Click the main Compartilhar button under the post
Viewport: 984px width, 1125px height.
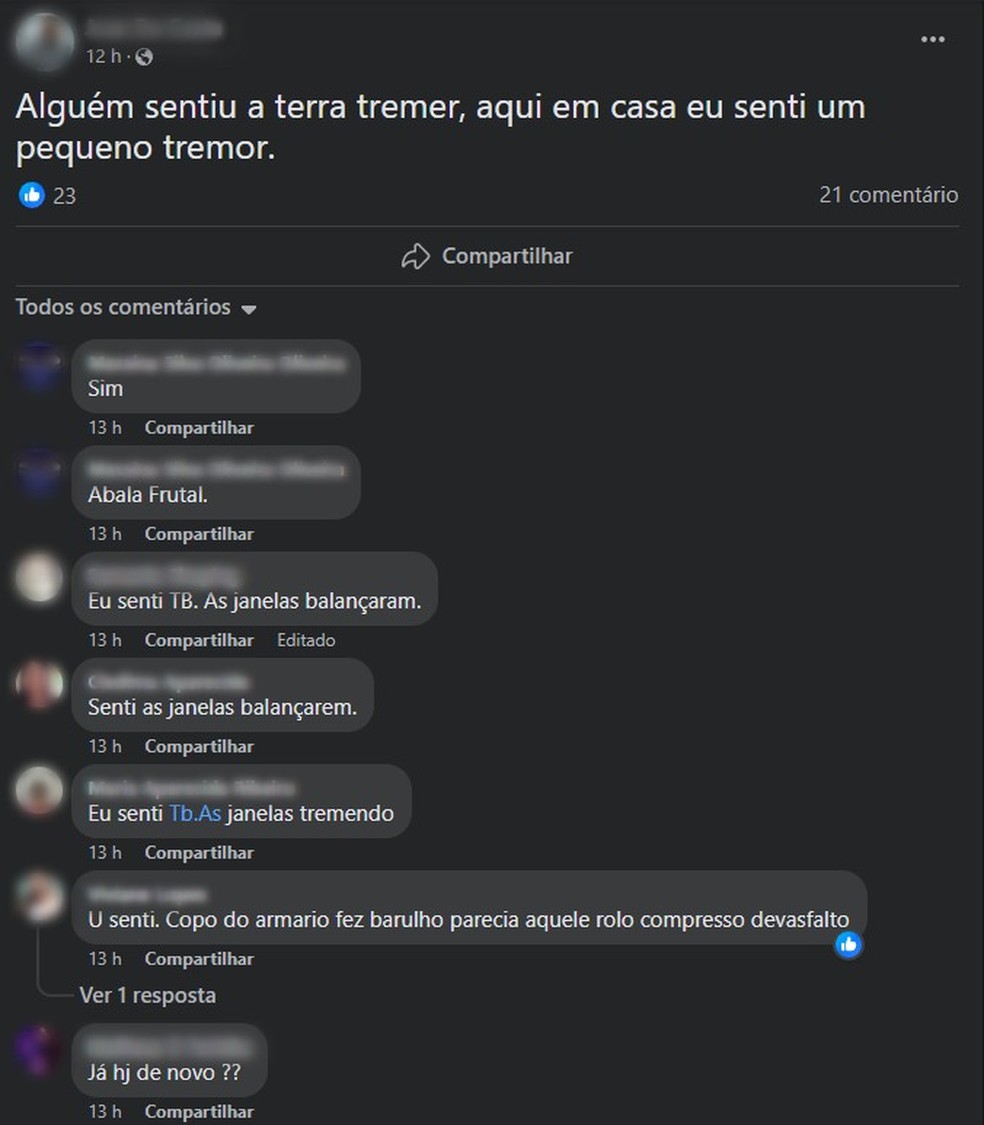(x=487, y=256)
